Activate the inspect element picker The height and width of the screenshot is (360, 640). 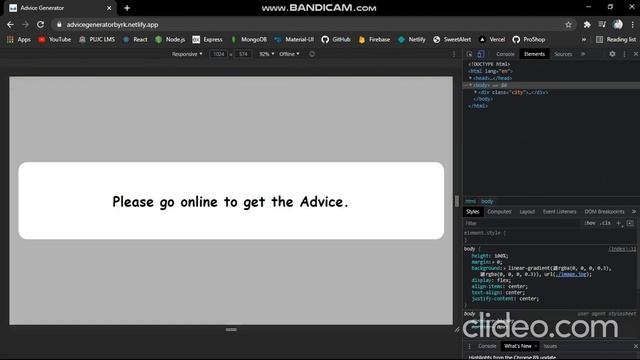tap(469, 54)
